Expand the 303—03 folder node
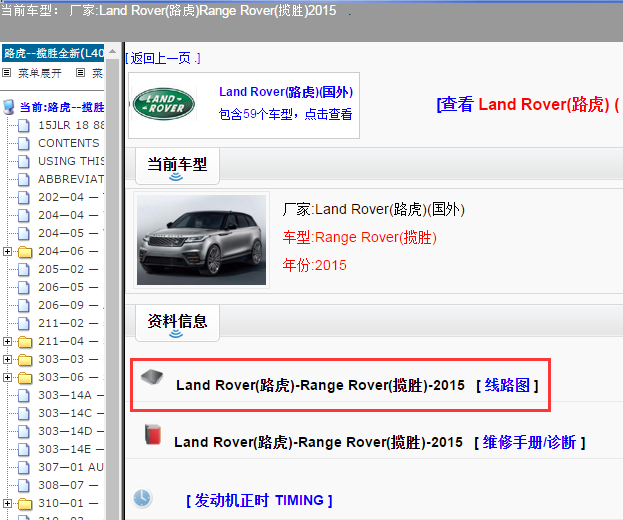The width and height of the screenshot is (623, 520). [x=7, y=359]
